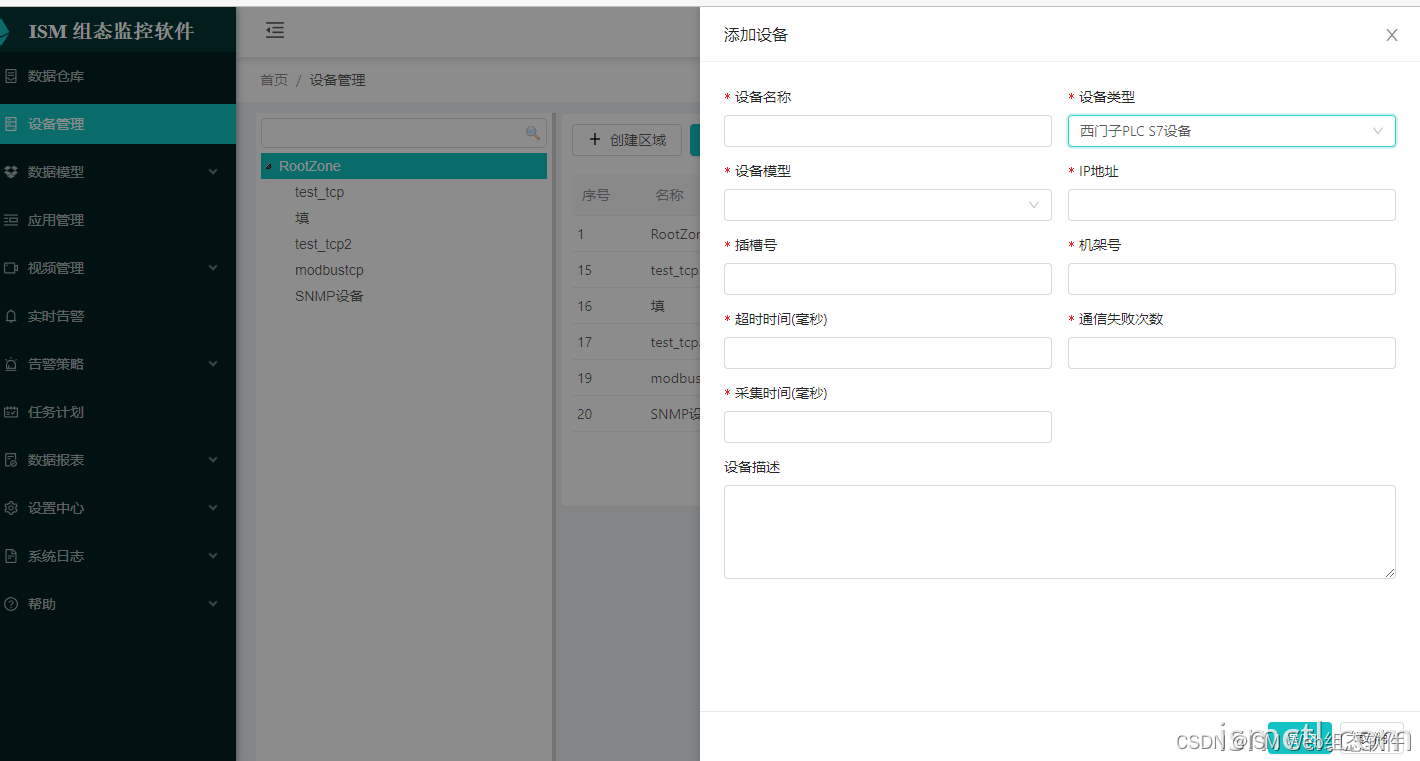Screen dimensions: 1420x761
Task: Go to 实时告警 page
Action: (118, 316)
